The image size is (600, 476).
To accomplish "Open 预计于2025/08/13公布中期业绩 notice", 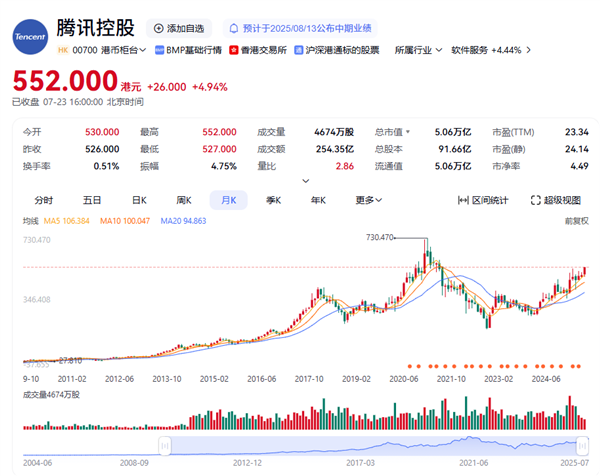I will (x=300, y=28).
